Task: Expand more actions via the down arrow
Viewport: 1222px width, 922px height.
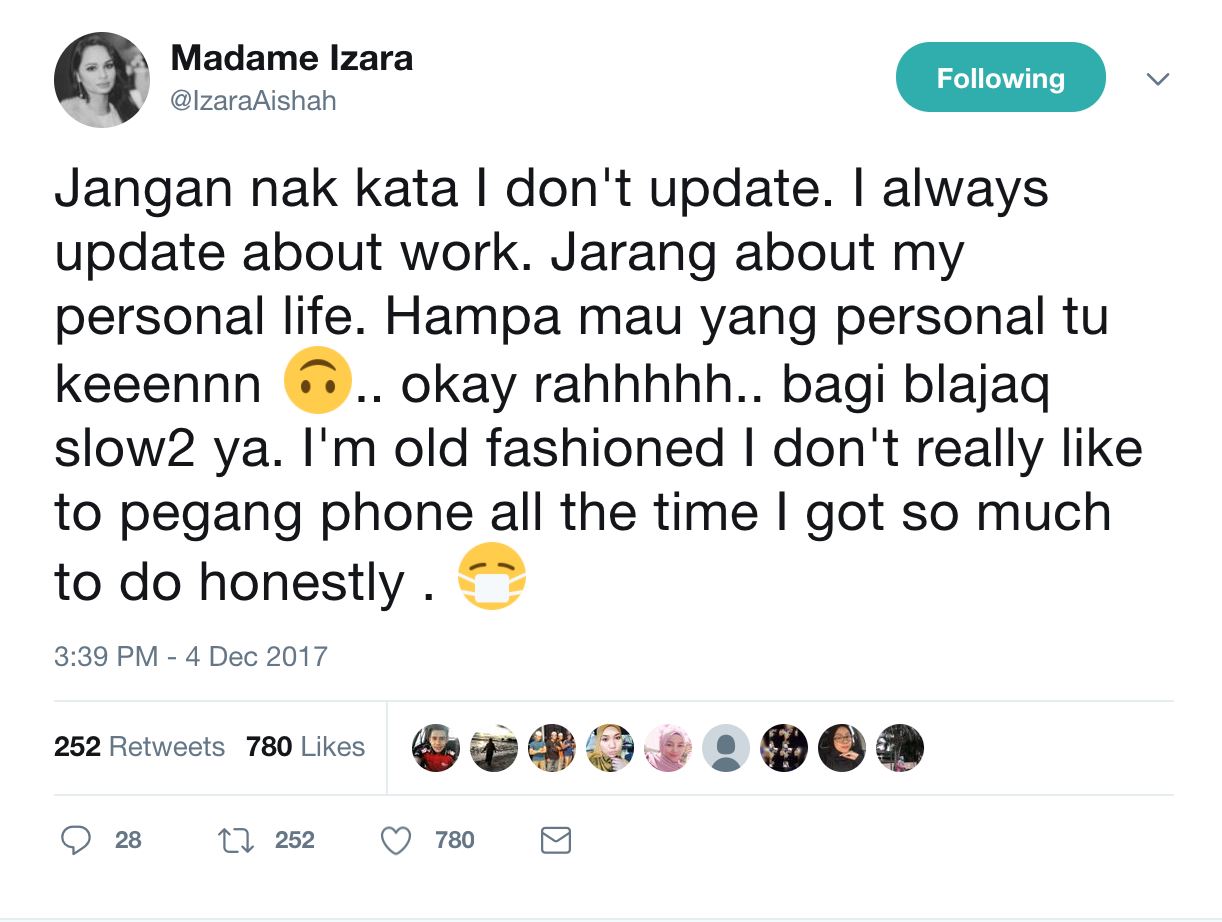Action: (x=1157, y=77)
